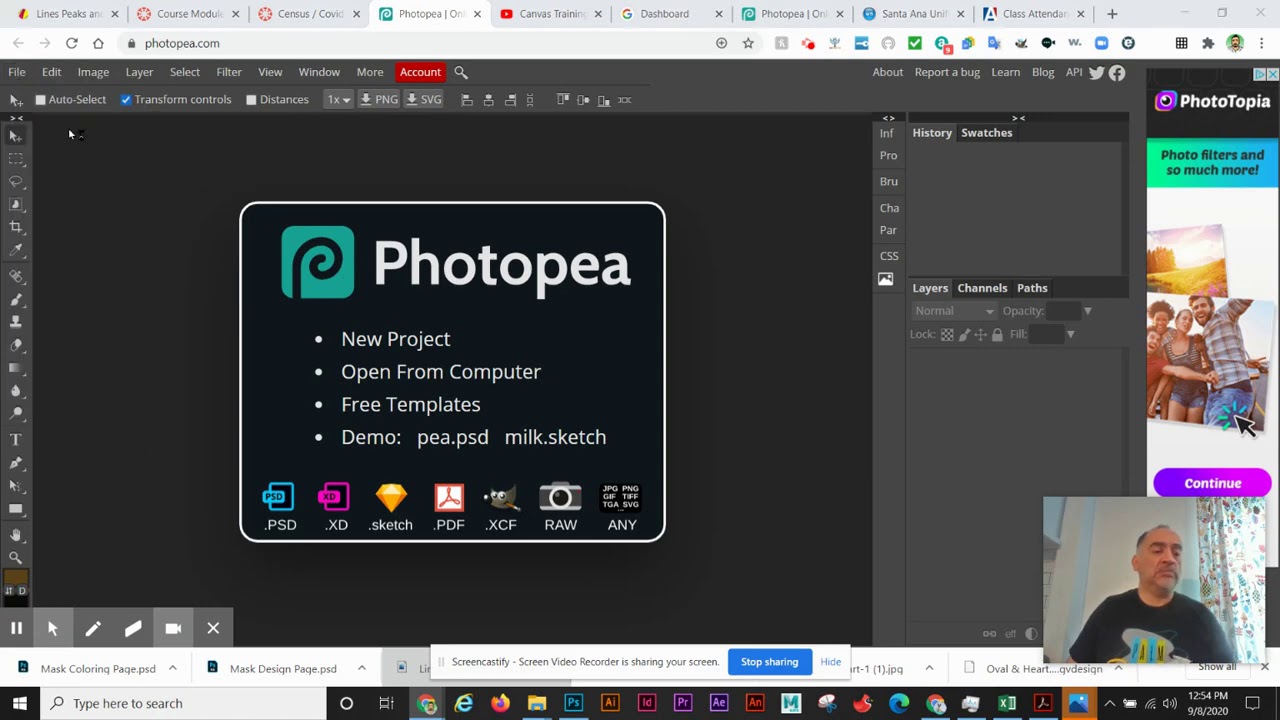
Task: Click the red Account button
Action: tap(420, 72)
